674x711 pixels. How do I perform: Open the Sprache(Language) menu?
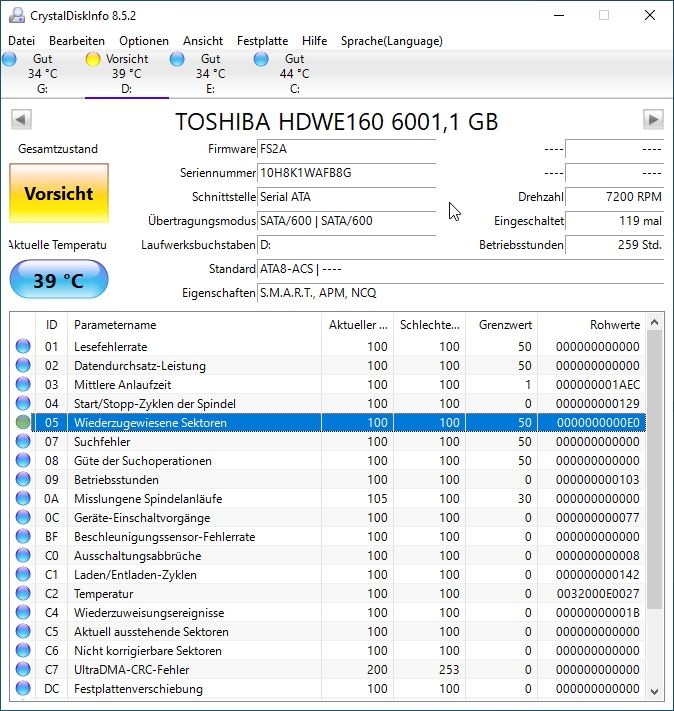(x=391, y=41)
